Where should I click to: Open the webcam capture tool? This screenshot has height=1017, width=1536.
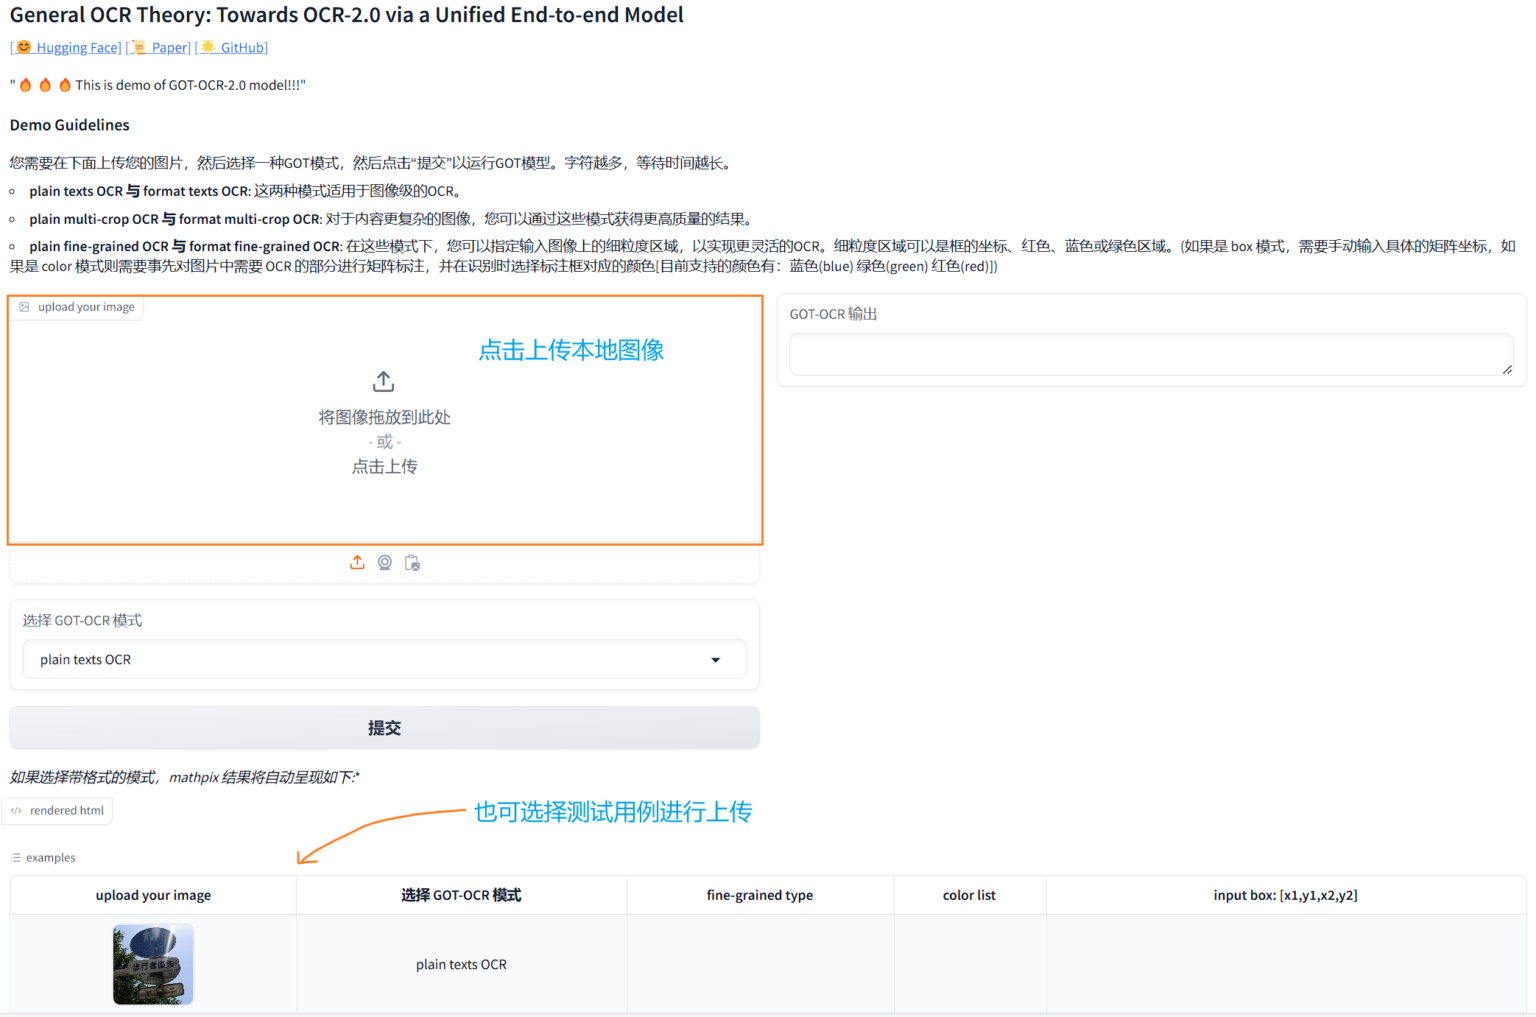pos(385,562)
